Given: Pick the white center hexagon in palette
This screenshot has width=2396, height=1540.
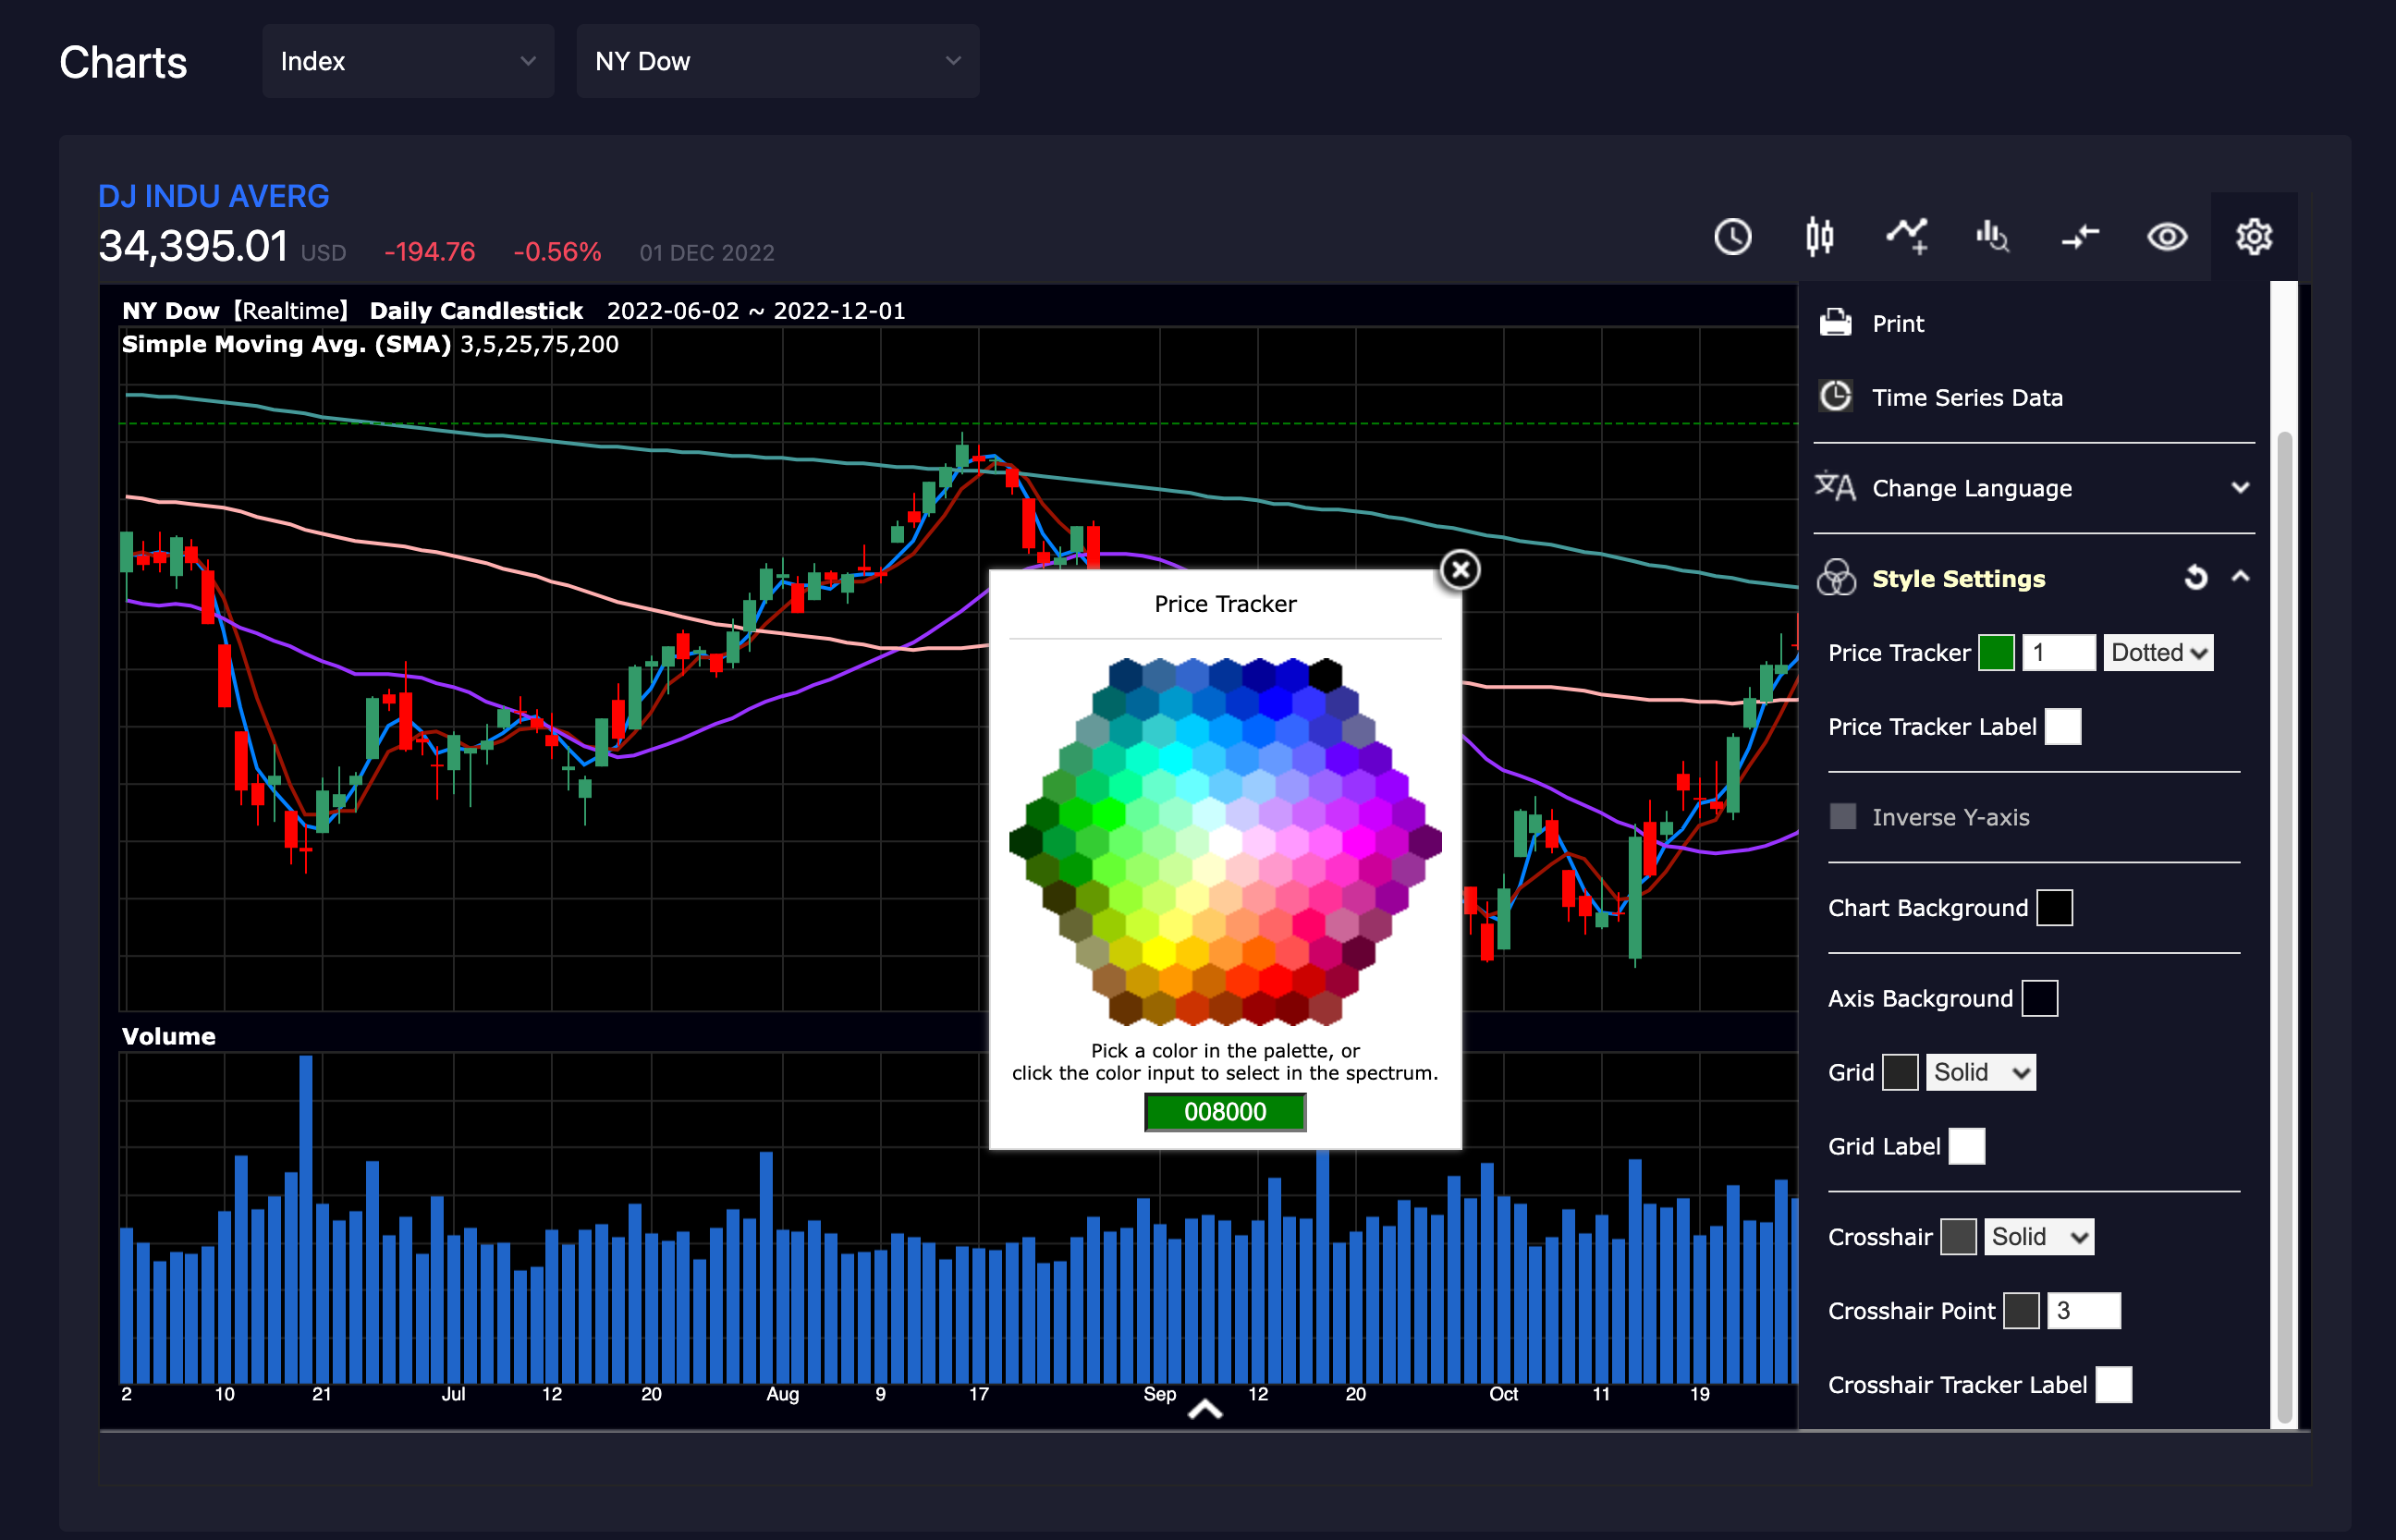Looking at the screenshot, I should pyautogui.click(x=1225, y=842).
